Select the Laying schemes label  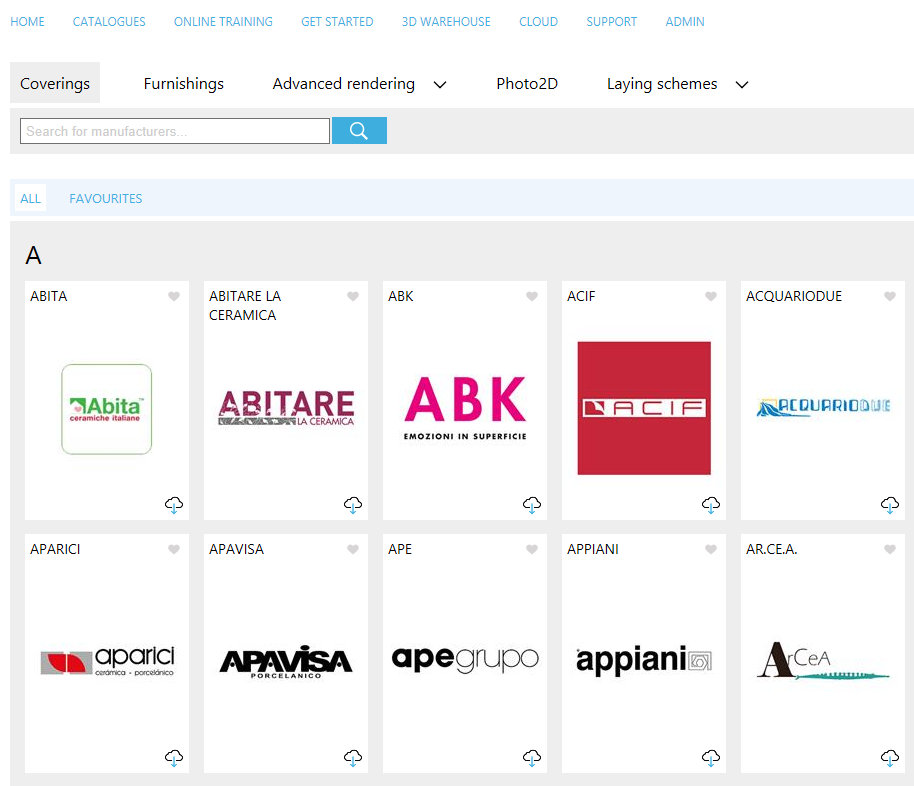click(x=662, y=83)
